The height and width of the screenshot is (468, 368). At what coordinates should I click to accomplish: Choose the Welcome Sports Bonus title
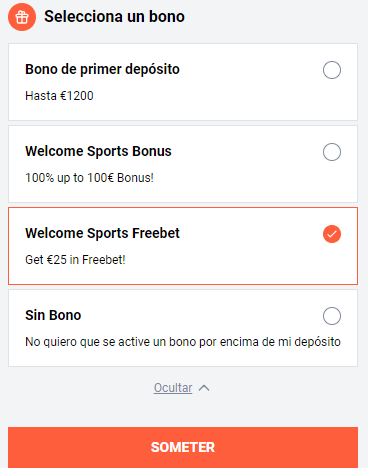[98, 151]
